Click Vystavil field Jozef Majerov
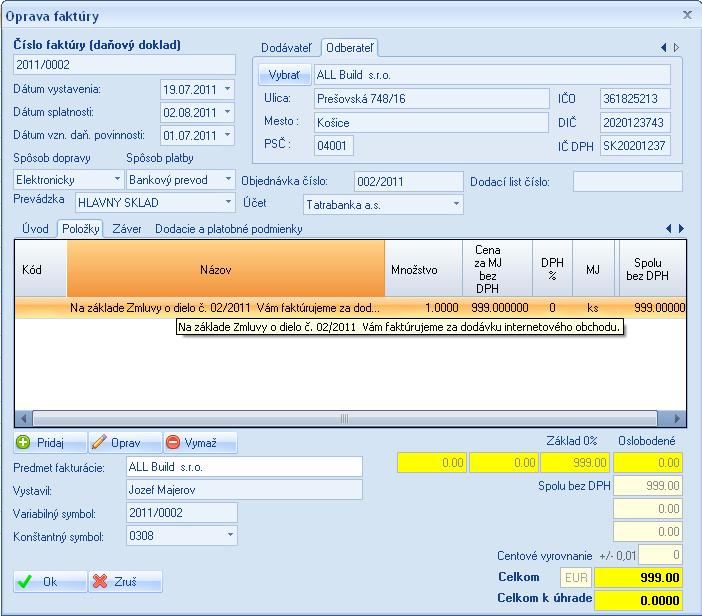Screen dimensions: 702x616 pyautogui.click(x=244, y=490)
